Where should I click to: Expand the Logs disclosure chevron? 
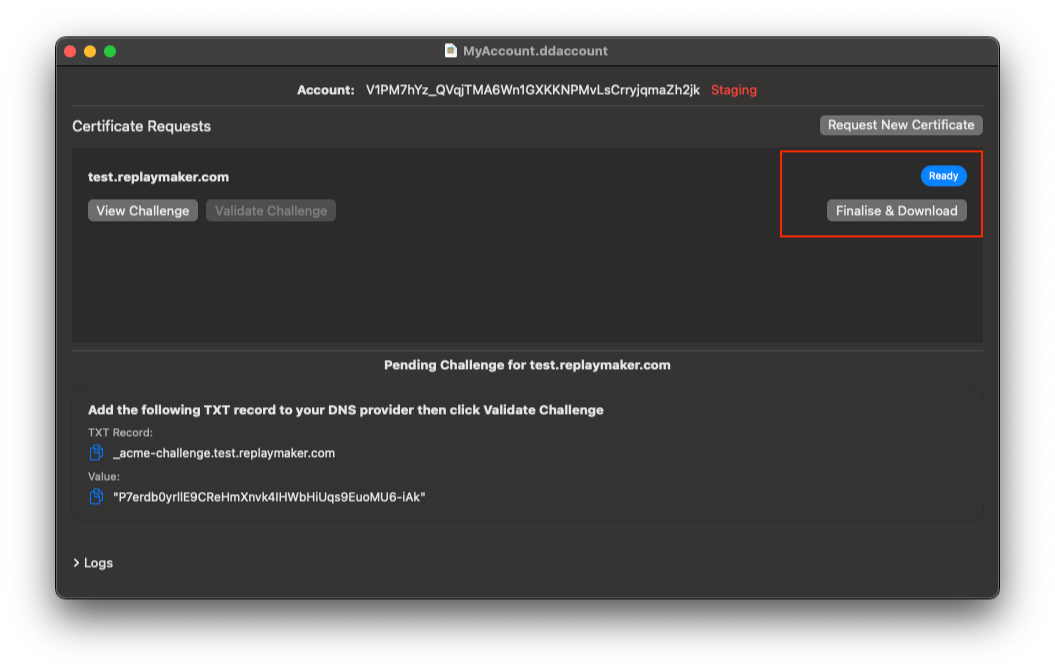77,563
